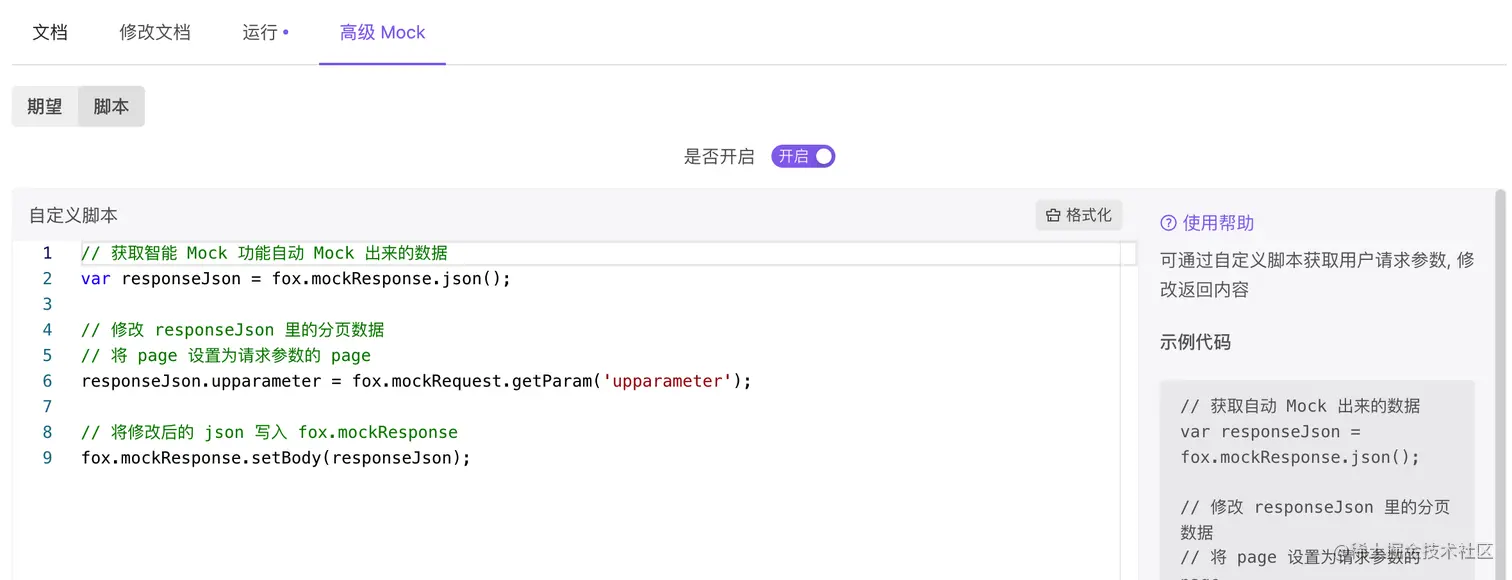Click line number 6 in the editor gutter
The width and height of the screenshot is (1512, 580).
47,380
